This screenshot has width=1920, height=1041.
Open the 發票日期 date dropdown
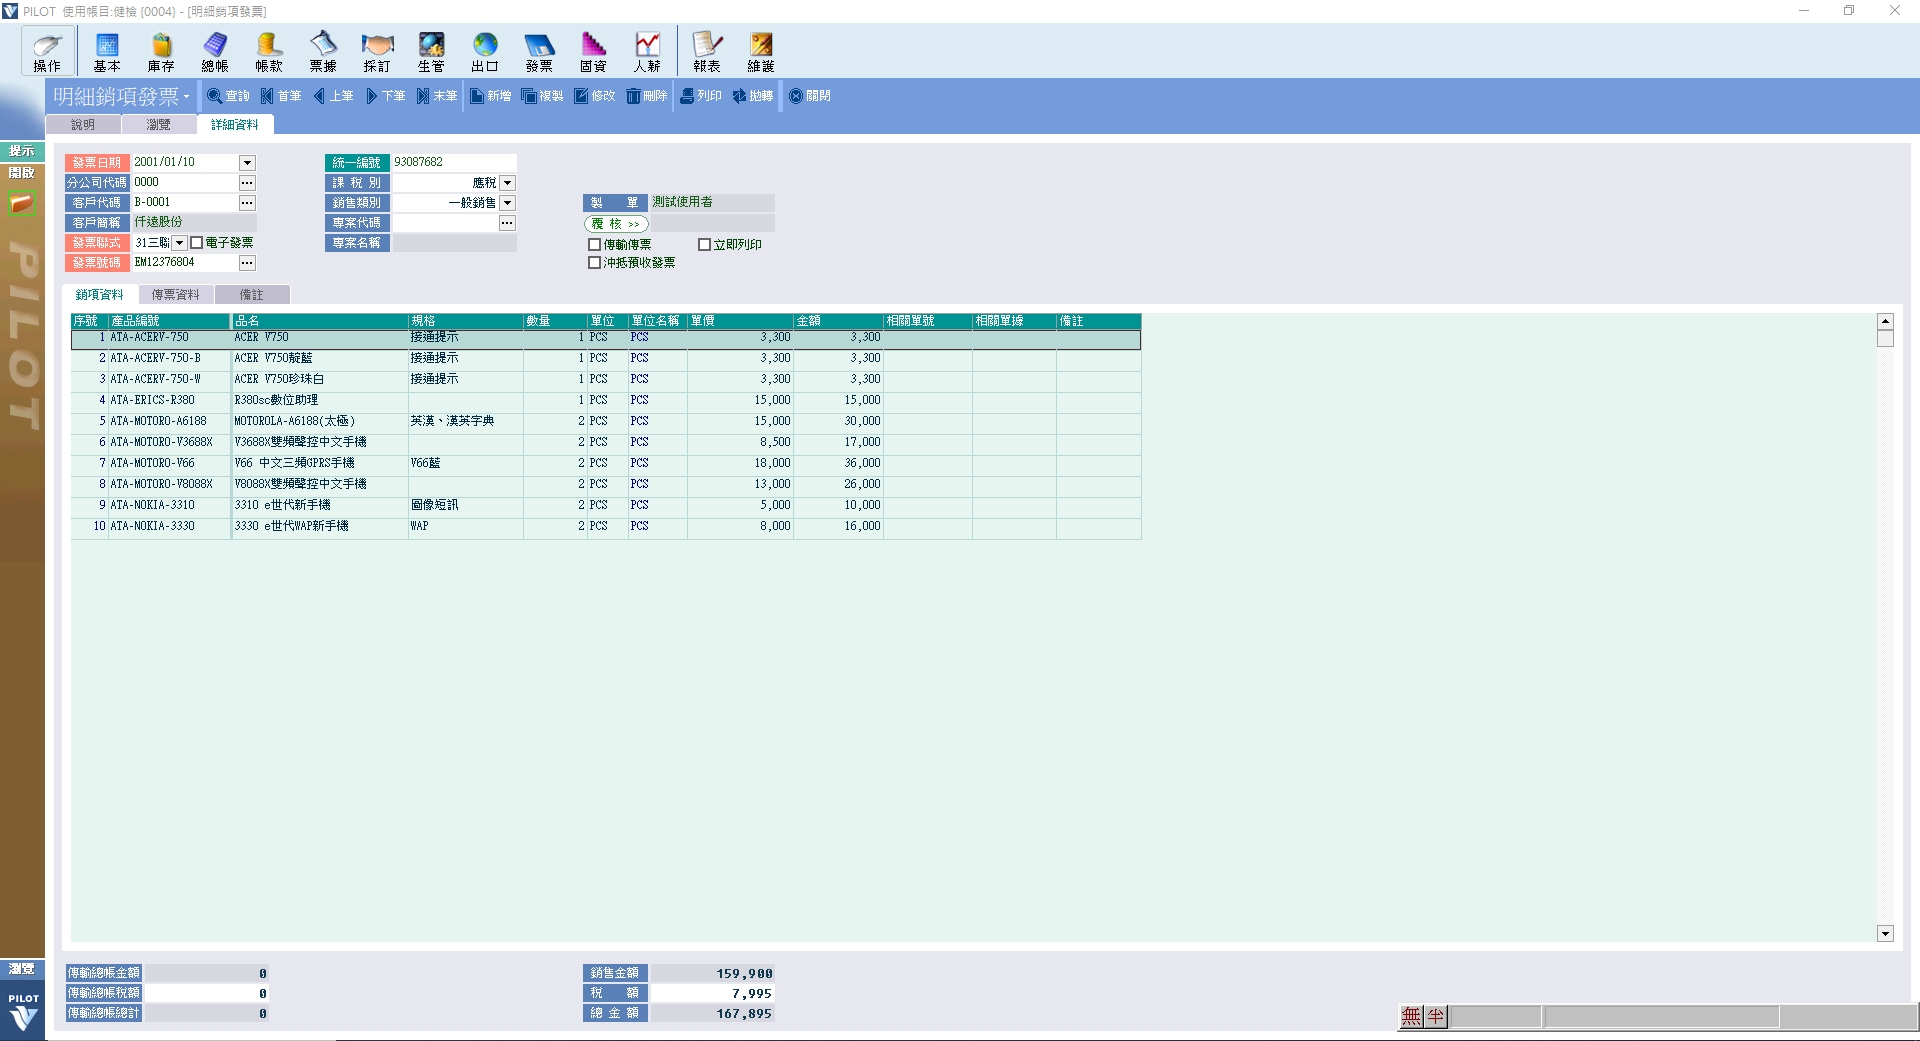[247, 163]
